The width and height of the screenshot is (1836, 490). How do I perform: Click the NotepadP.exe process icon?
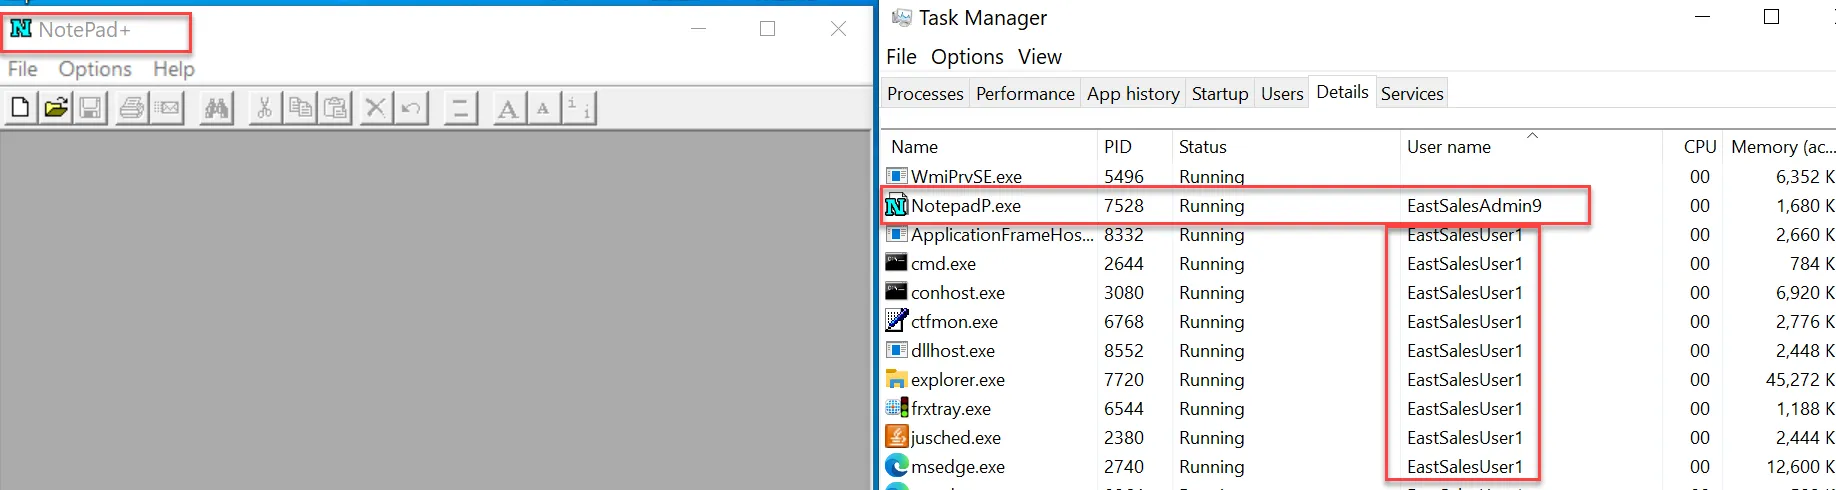(896, 205)
